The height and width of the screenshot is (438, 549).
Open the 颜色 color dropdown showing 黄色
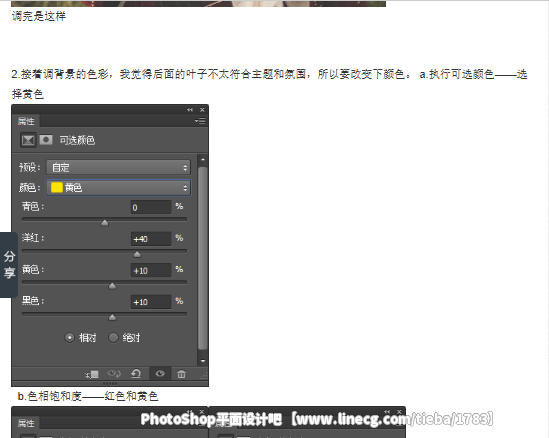coord(118,188)
